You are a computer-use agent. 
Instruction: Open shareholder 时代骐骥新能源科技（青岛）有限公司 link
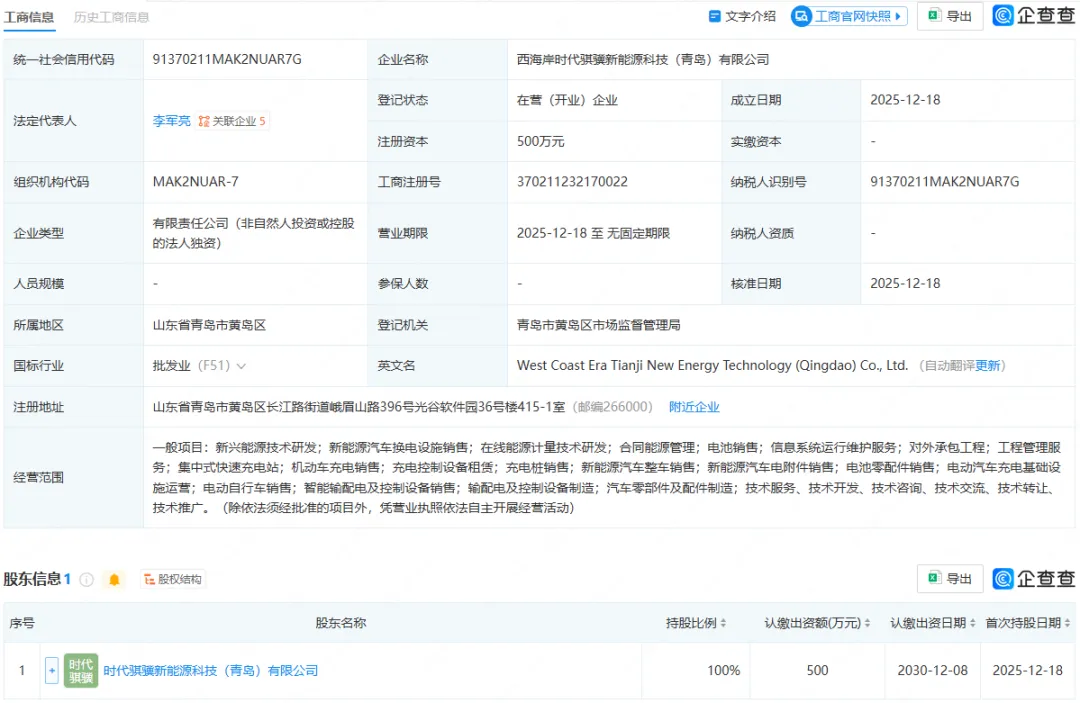pyautogui.click(x=210, y=670)
